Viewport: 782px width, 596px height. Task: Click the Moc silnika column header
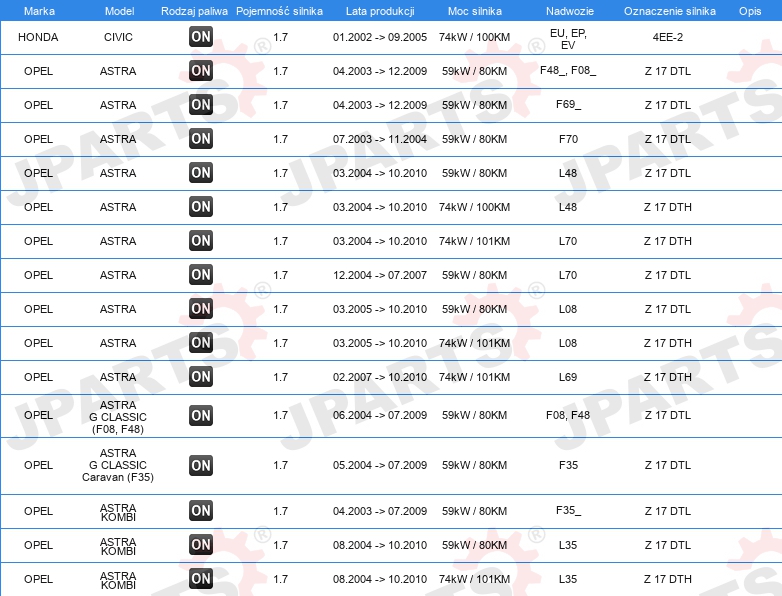click(475, 11)
